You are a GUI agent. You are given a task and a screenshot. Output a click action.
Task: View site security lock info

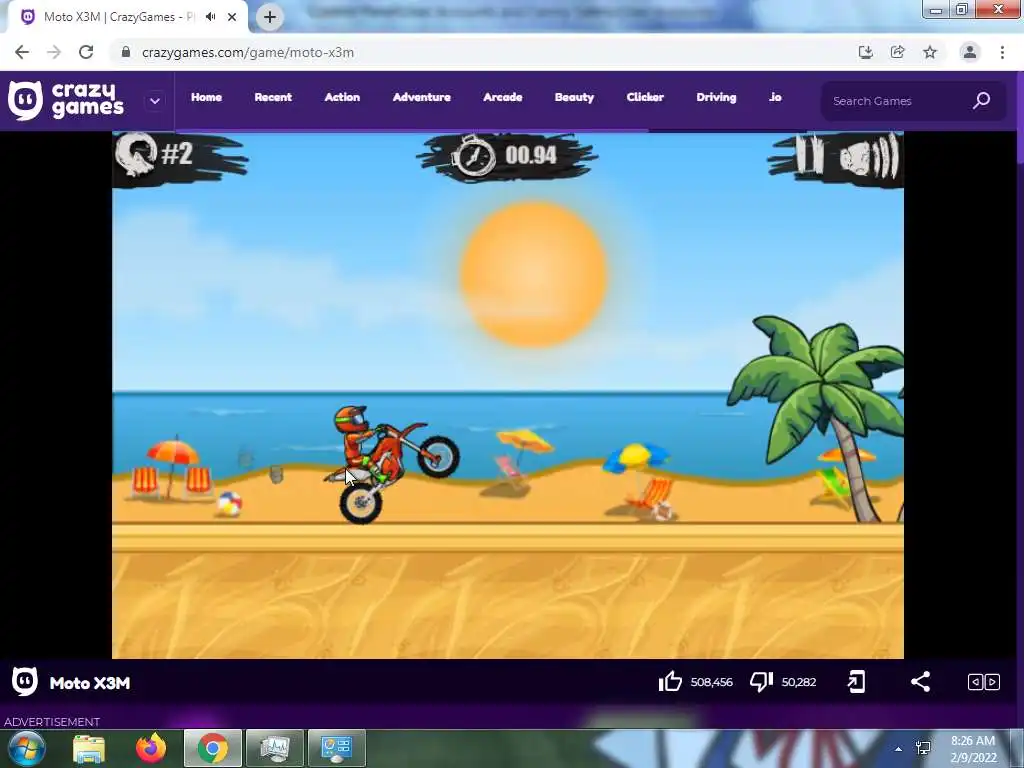tap(126, 52)
